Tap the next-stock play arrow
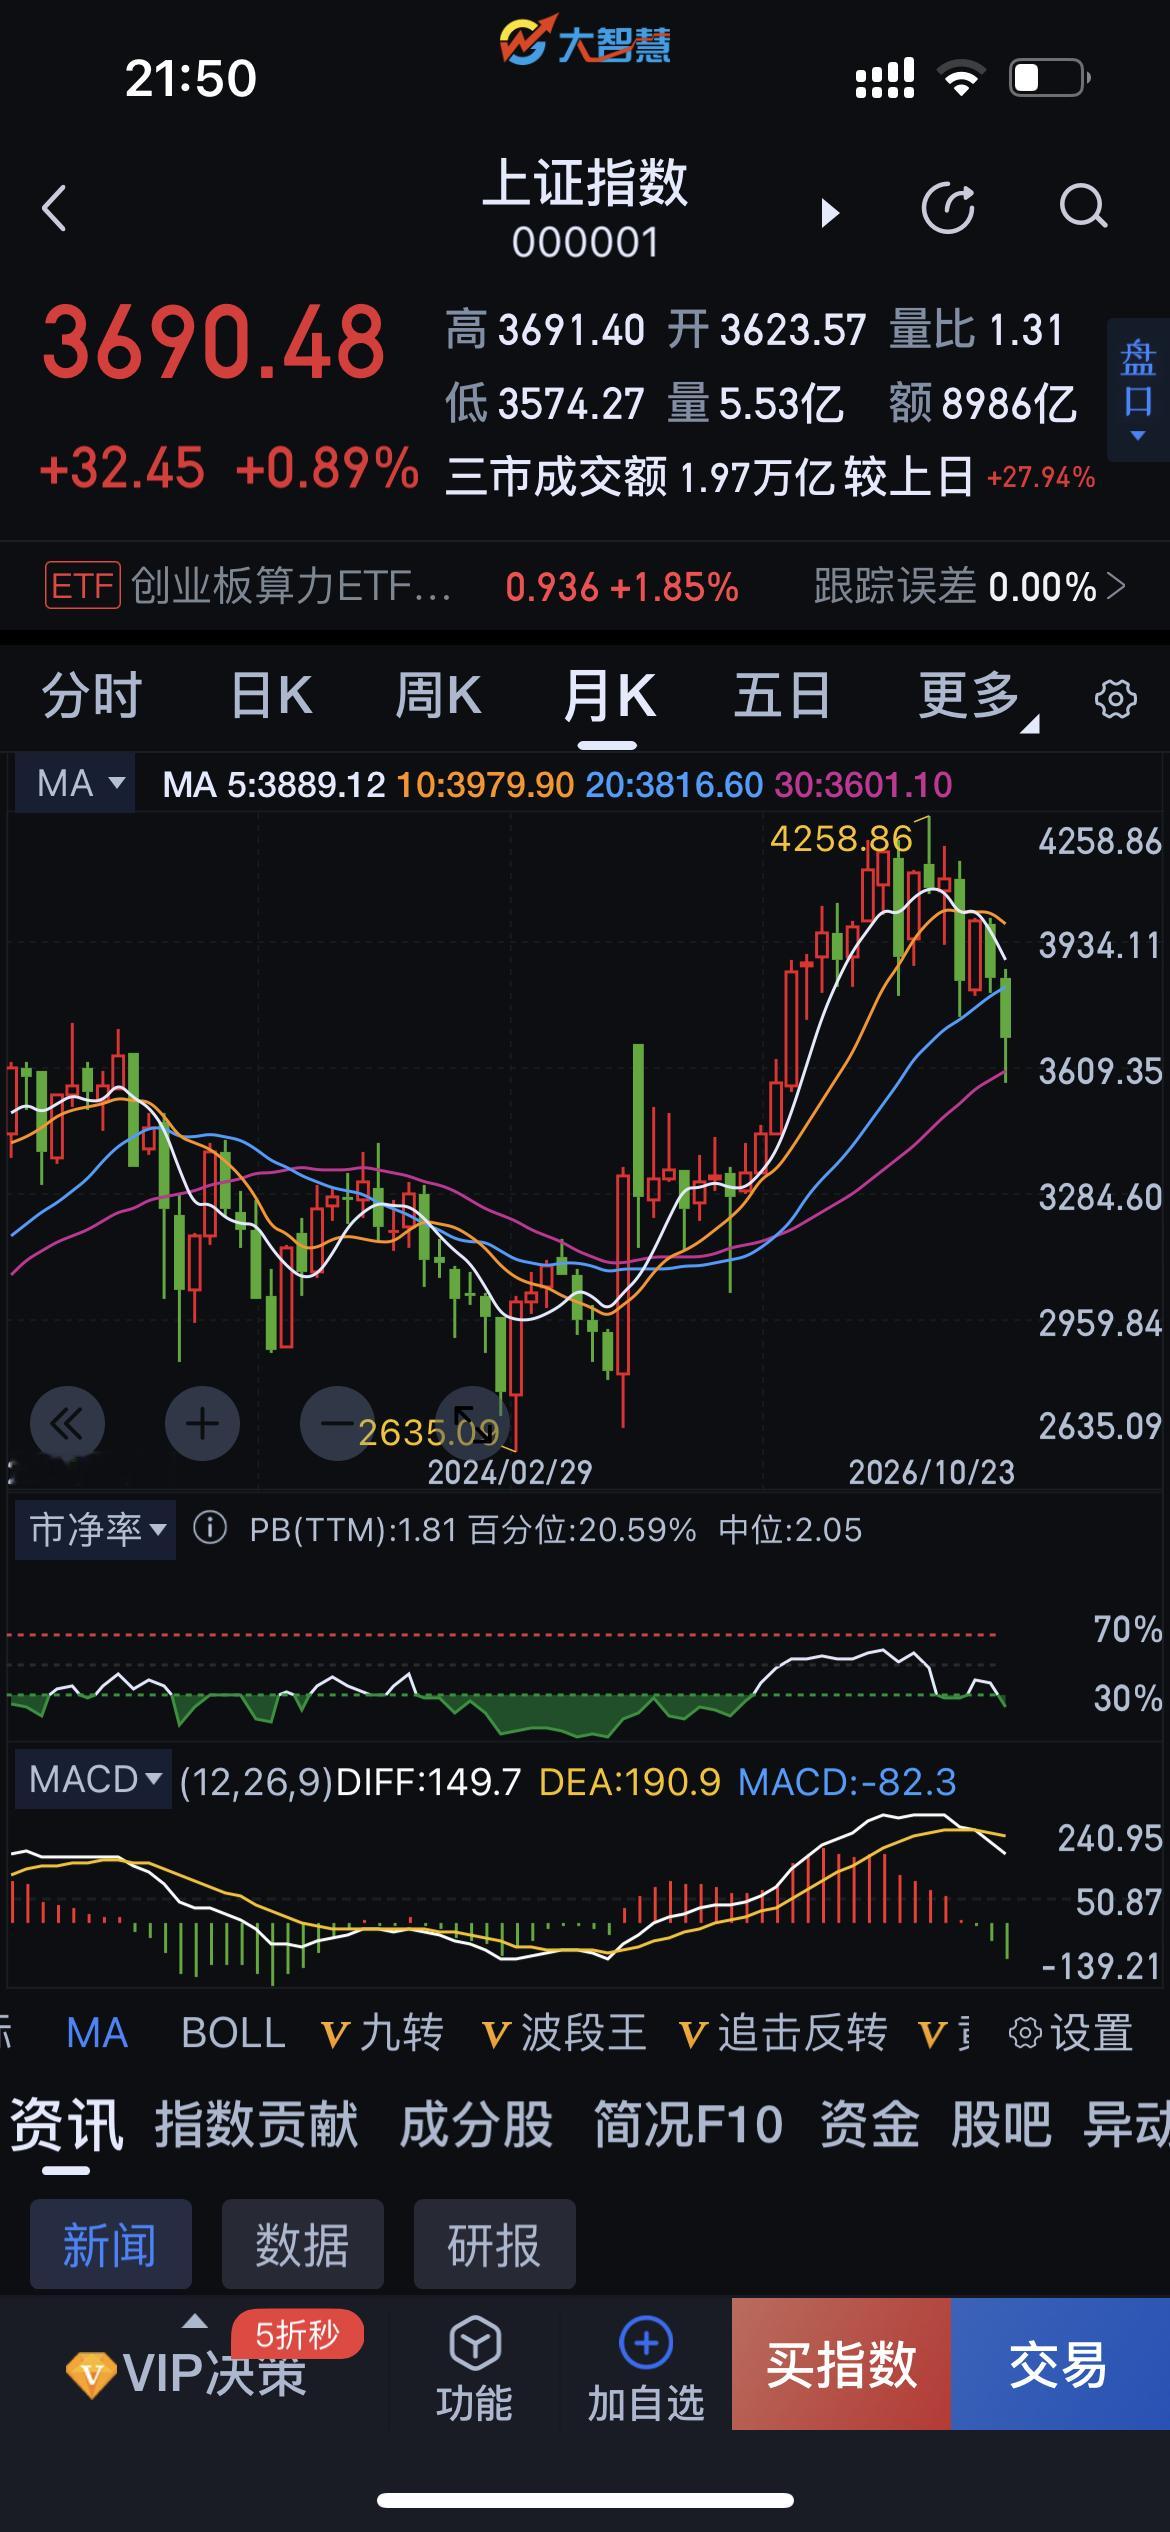This screenshot has width=1170, height=2532. (830, 212)
